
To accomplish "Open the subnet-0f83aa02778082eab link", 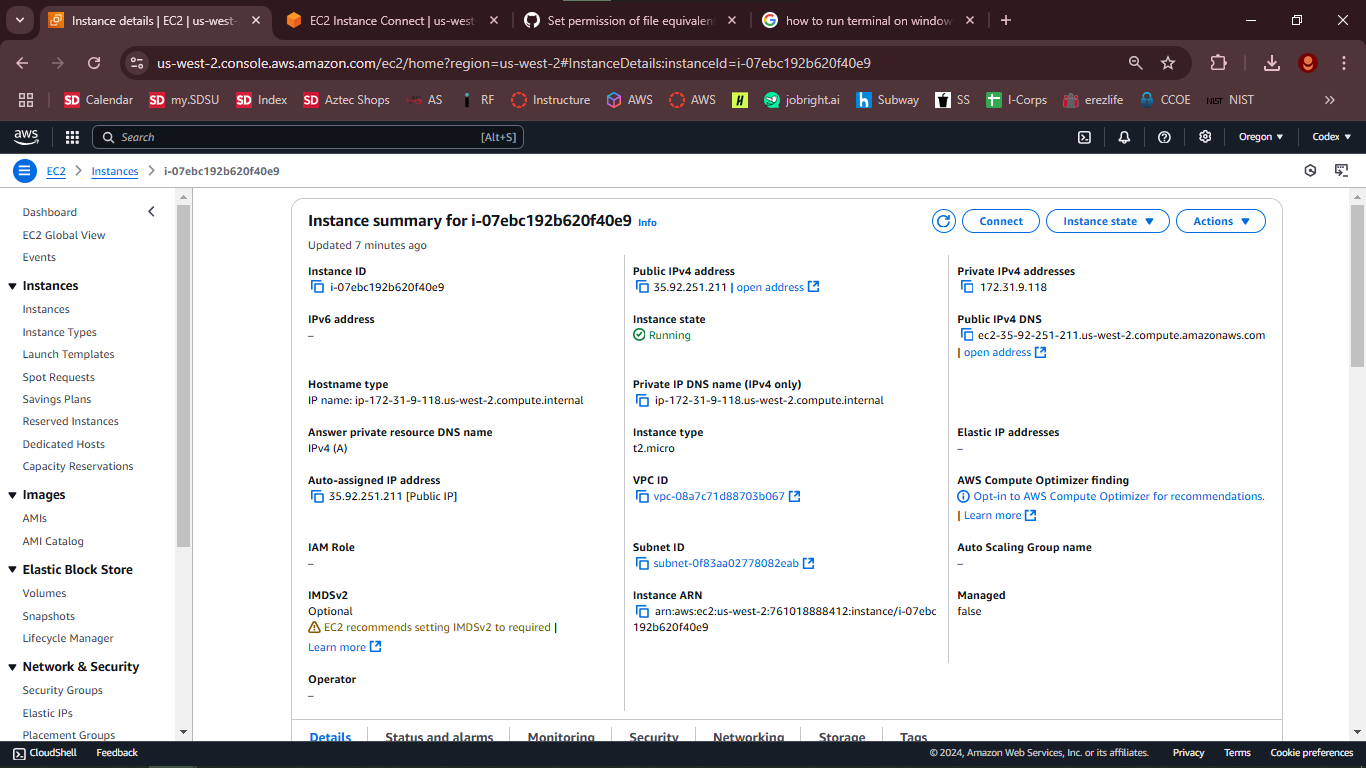I will click(734, 563).
